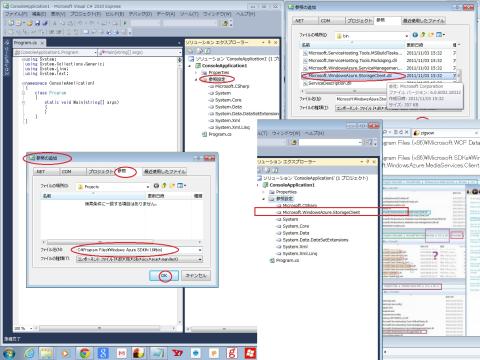The height and width of the screenshot is (360, 480).
Task: Click 名前 column header in Projects-folder Add Reference dialog
Action: click(x=92, y=196)
